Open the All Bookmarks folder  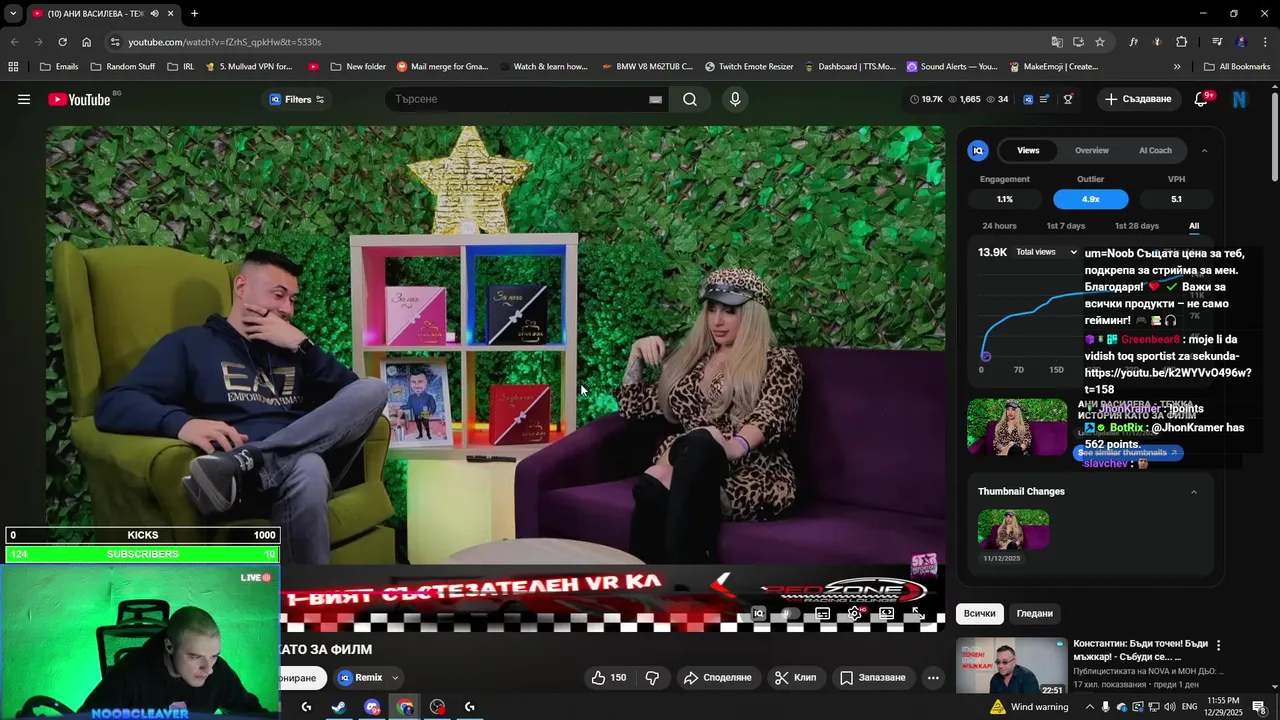coord(1237,67)
